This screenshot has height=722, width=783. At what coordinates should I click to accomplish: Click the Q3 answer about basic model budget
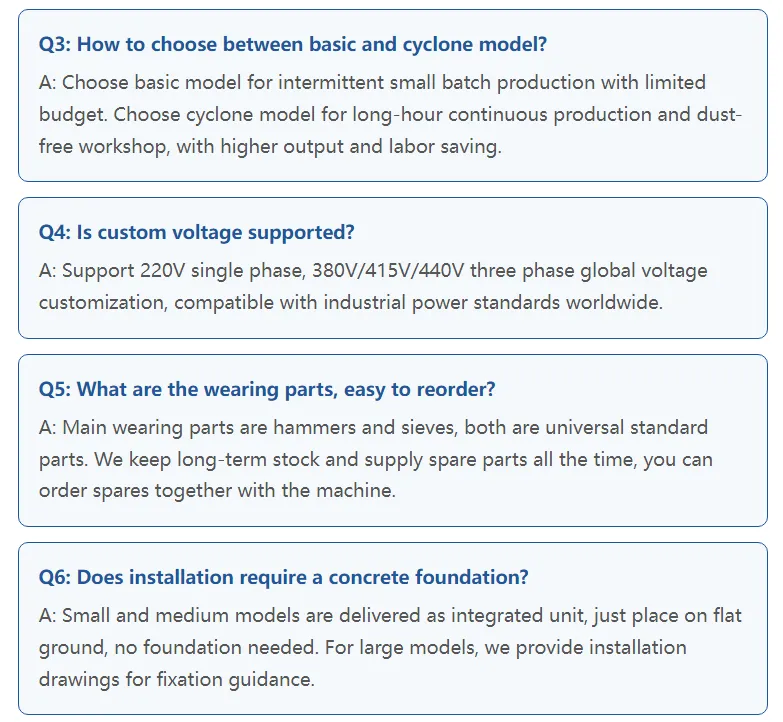pos(390,114)
